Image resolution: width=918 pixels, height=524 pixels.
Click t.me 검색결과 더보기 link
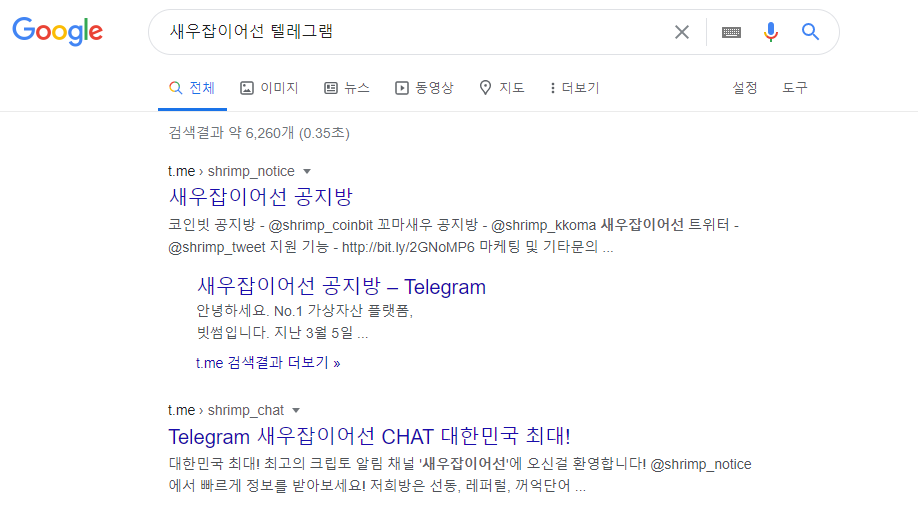pos(268,363)
